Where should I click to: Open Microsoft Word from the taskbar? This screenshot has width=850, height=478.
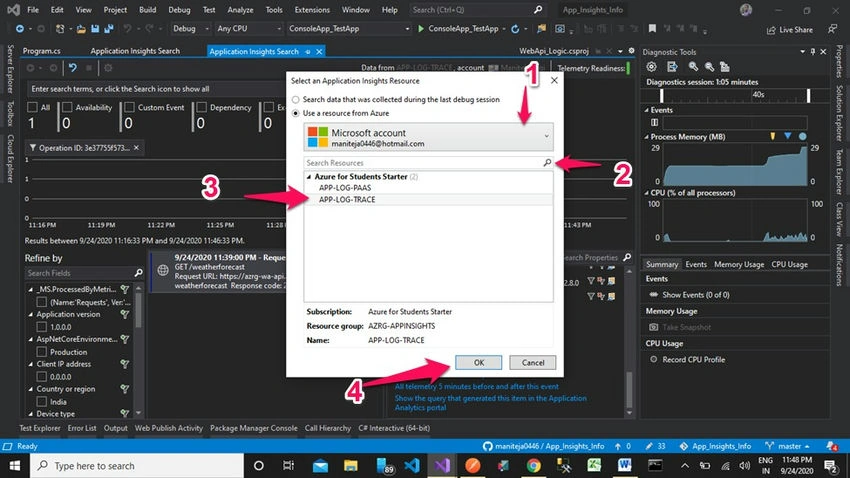coord(624,466)
